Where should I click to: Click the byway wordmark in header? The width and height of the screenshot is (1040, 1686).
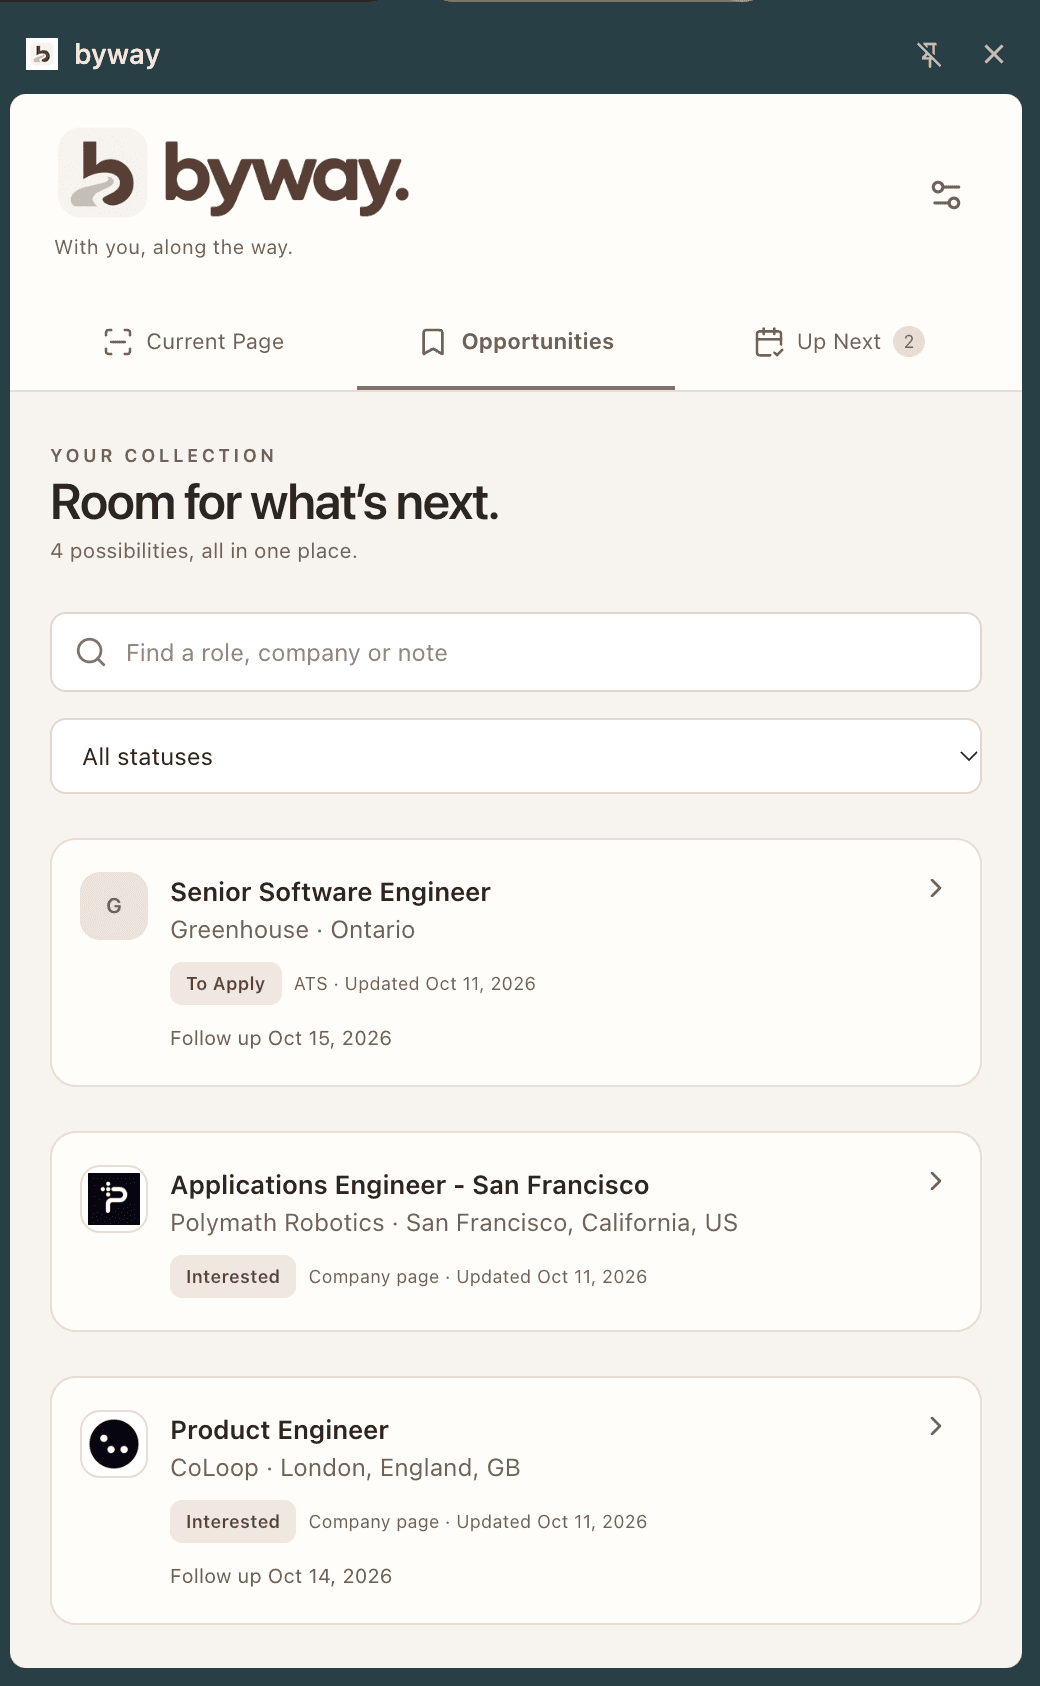(286, 177)
